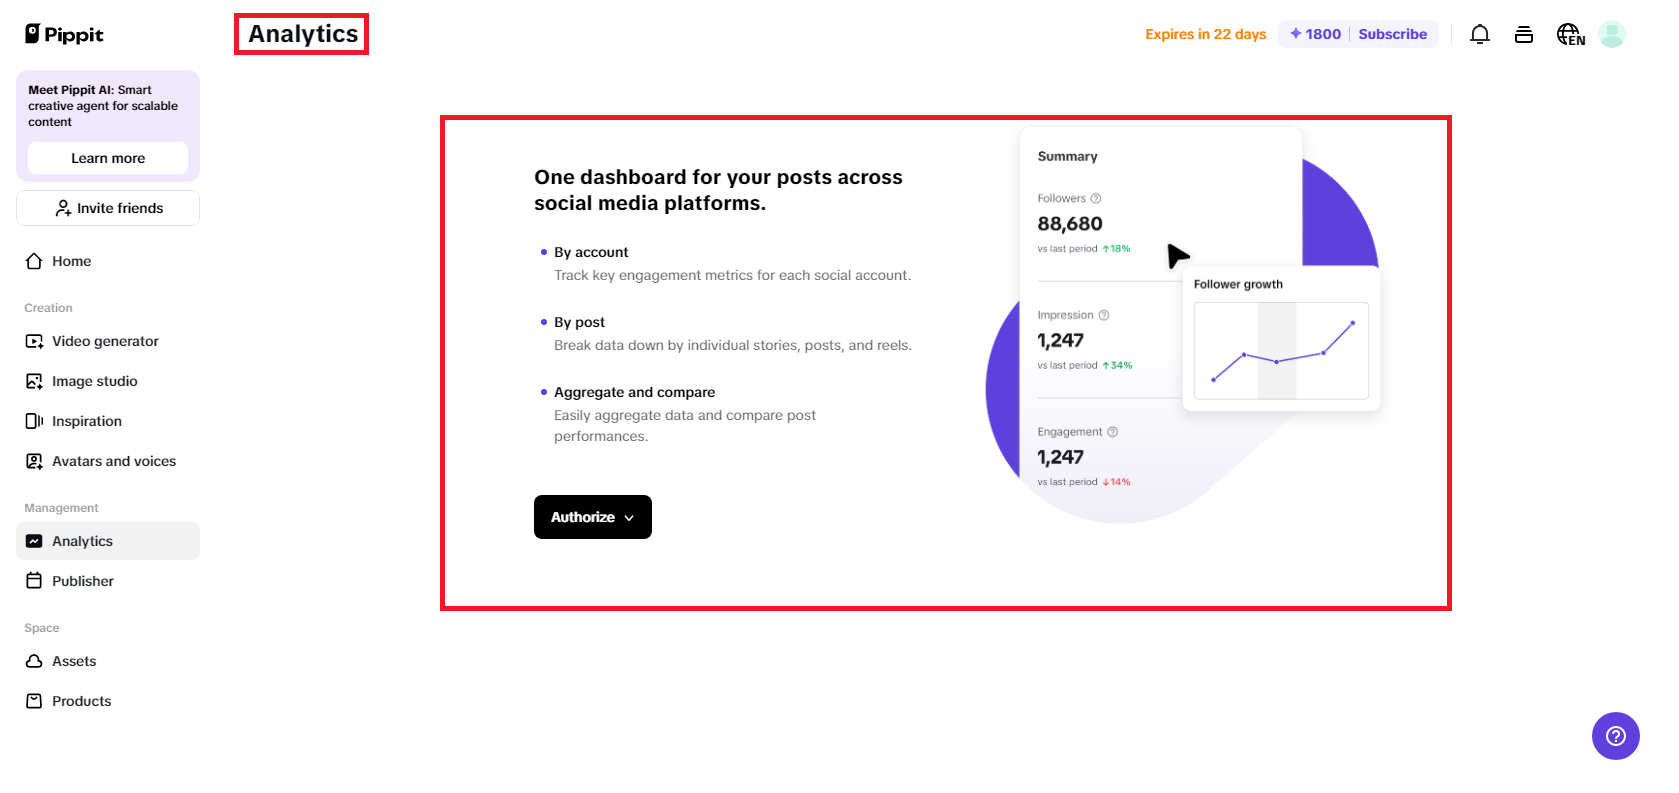Image resolution: width=1679 pixels, height=793 pixels.
Task: Click Learn more about Pippit AI
Action: tap(107, 157)
